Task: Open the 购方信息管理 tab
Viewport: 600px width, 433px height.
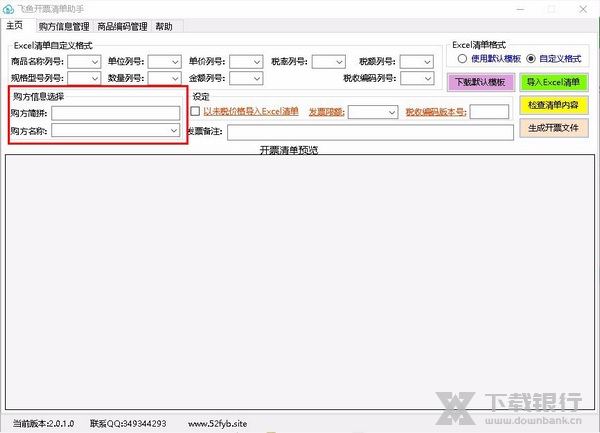Action: tap(64, 26)
